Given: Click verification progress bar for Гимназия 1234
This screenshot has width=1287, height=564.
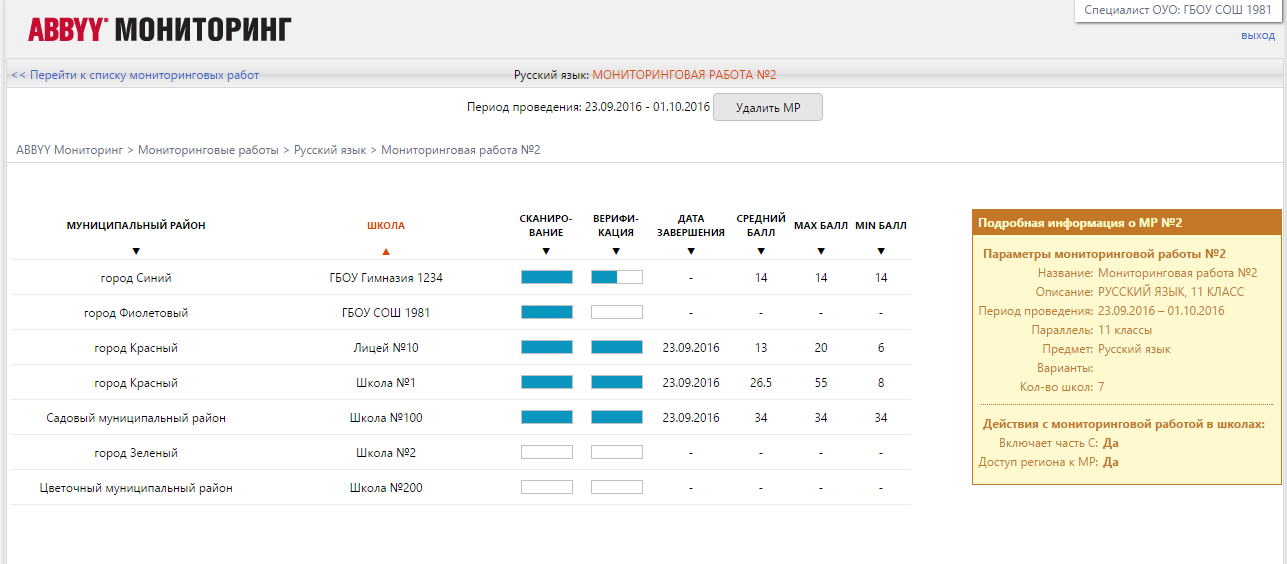Looking at the screenshot, I should 616,277.
